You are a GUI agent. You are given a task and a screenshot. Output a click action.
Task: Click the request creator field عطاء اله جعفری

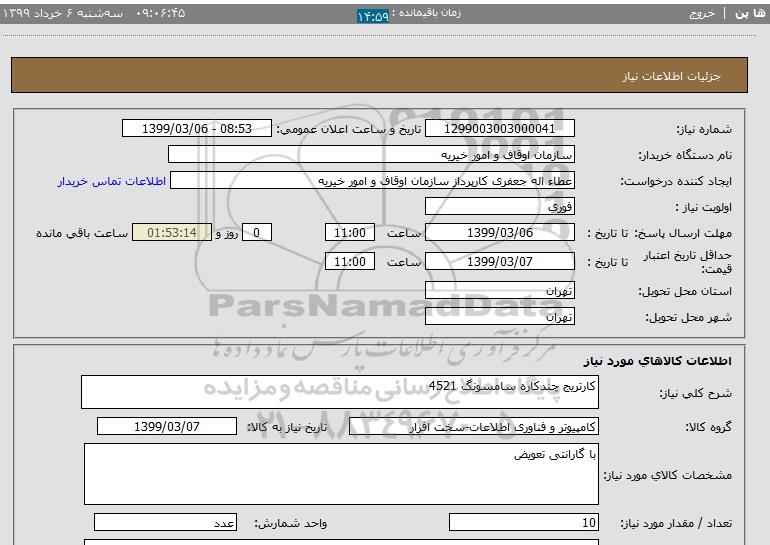pos(372,181)
